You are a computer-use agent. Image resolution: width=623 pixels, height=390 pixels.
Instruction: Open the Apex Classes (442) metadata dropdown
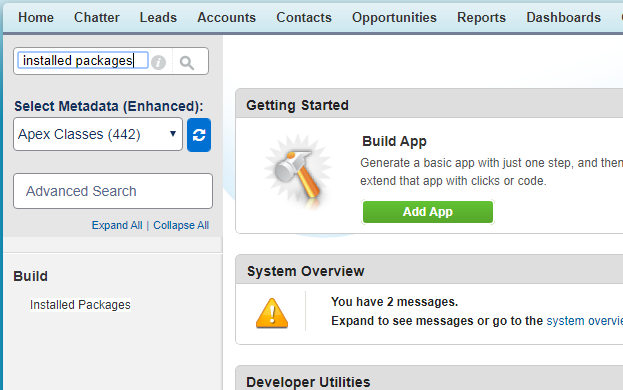click(x=98, y=134)
